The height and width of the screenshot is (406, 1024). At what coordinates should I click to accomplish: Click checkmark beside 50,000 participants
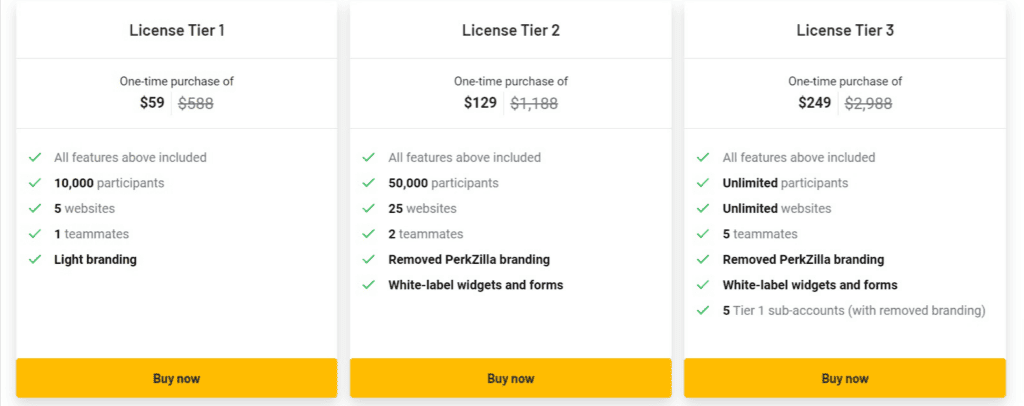[x=369, y=183]
